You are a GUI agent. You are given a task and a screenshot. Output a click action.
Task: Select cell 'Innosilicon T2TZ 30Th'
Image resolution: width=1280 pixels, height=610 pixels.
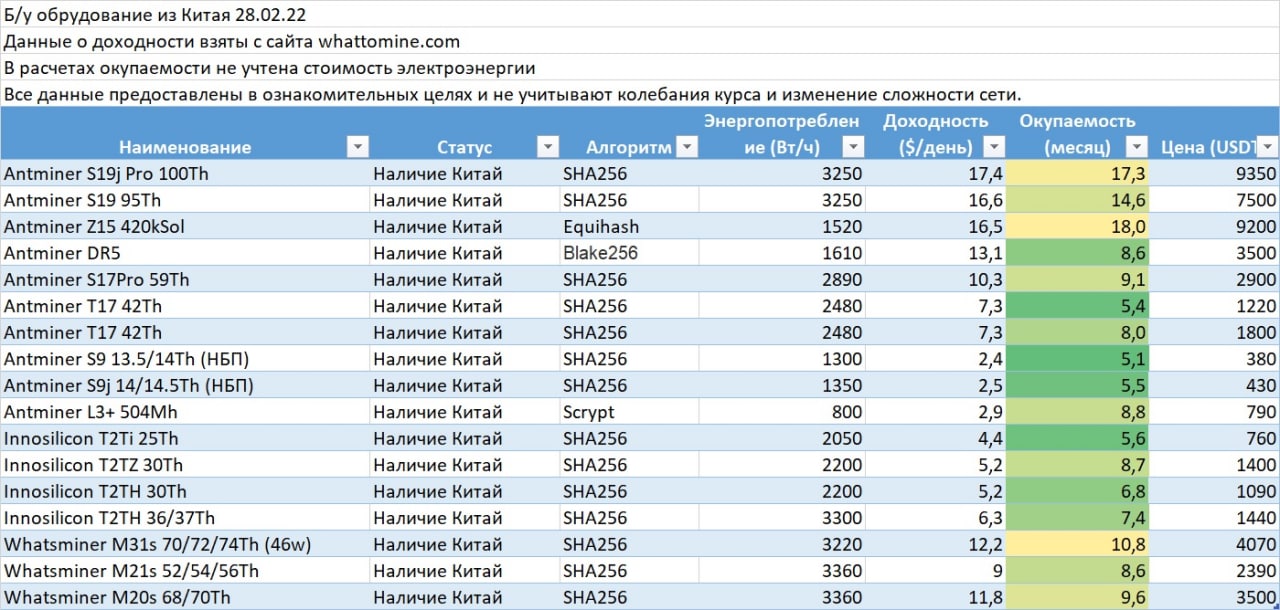pos(185,465)
